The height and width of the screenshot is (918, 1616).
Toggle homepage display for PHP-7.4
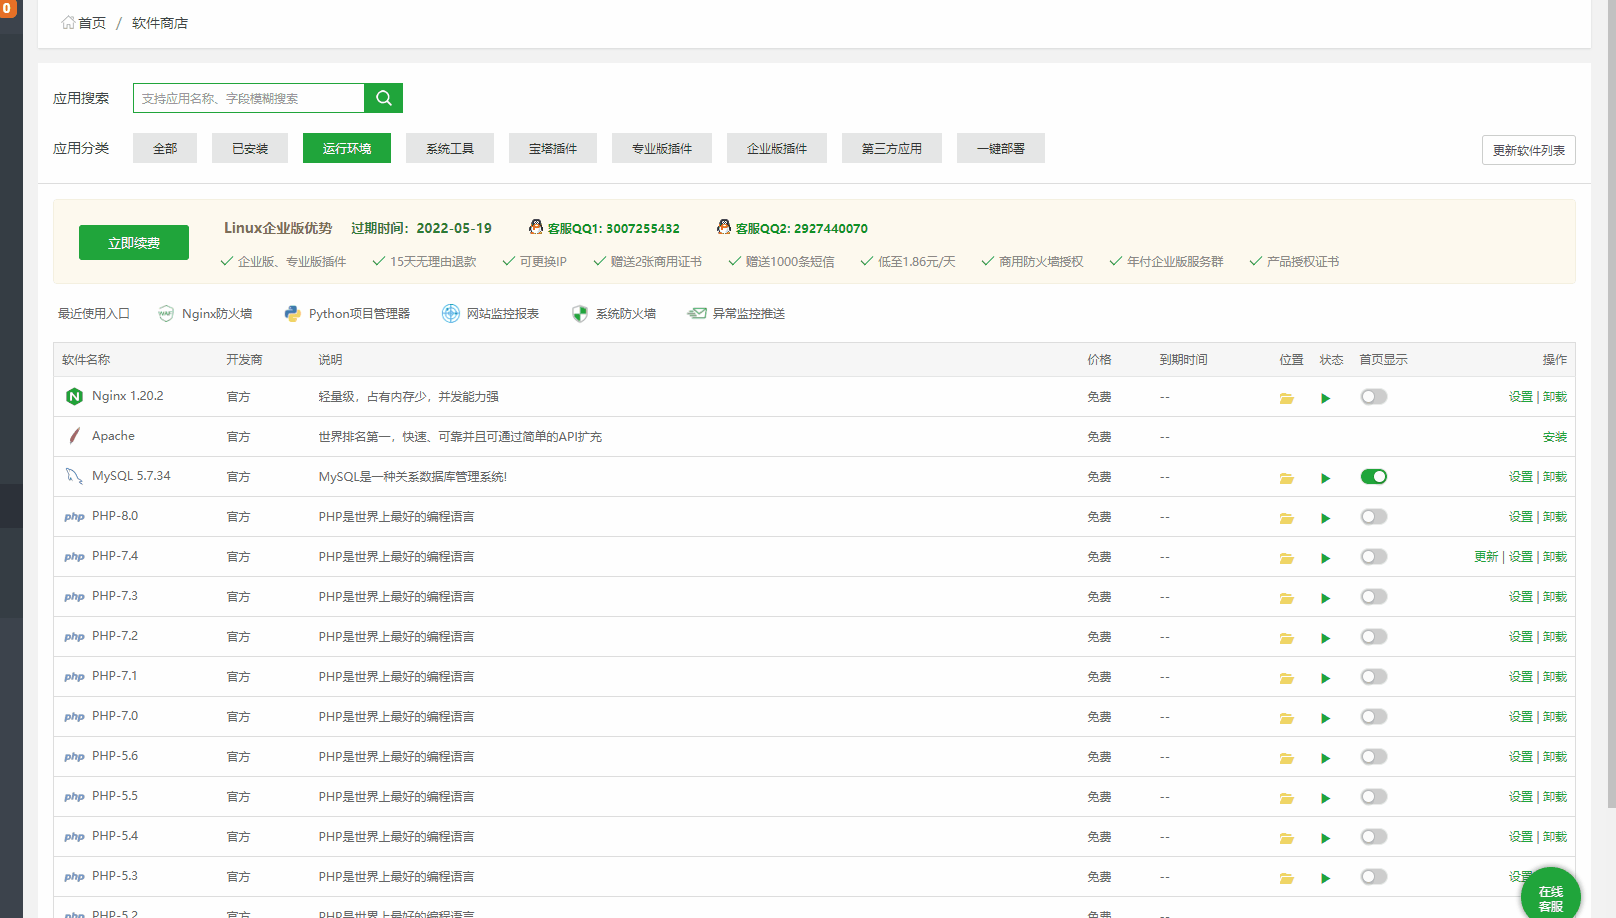pyautogui.click(x=1374, y=557)
